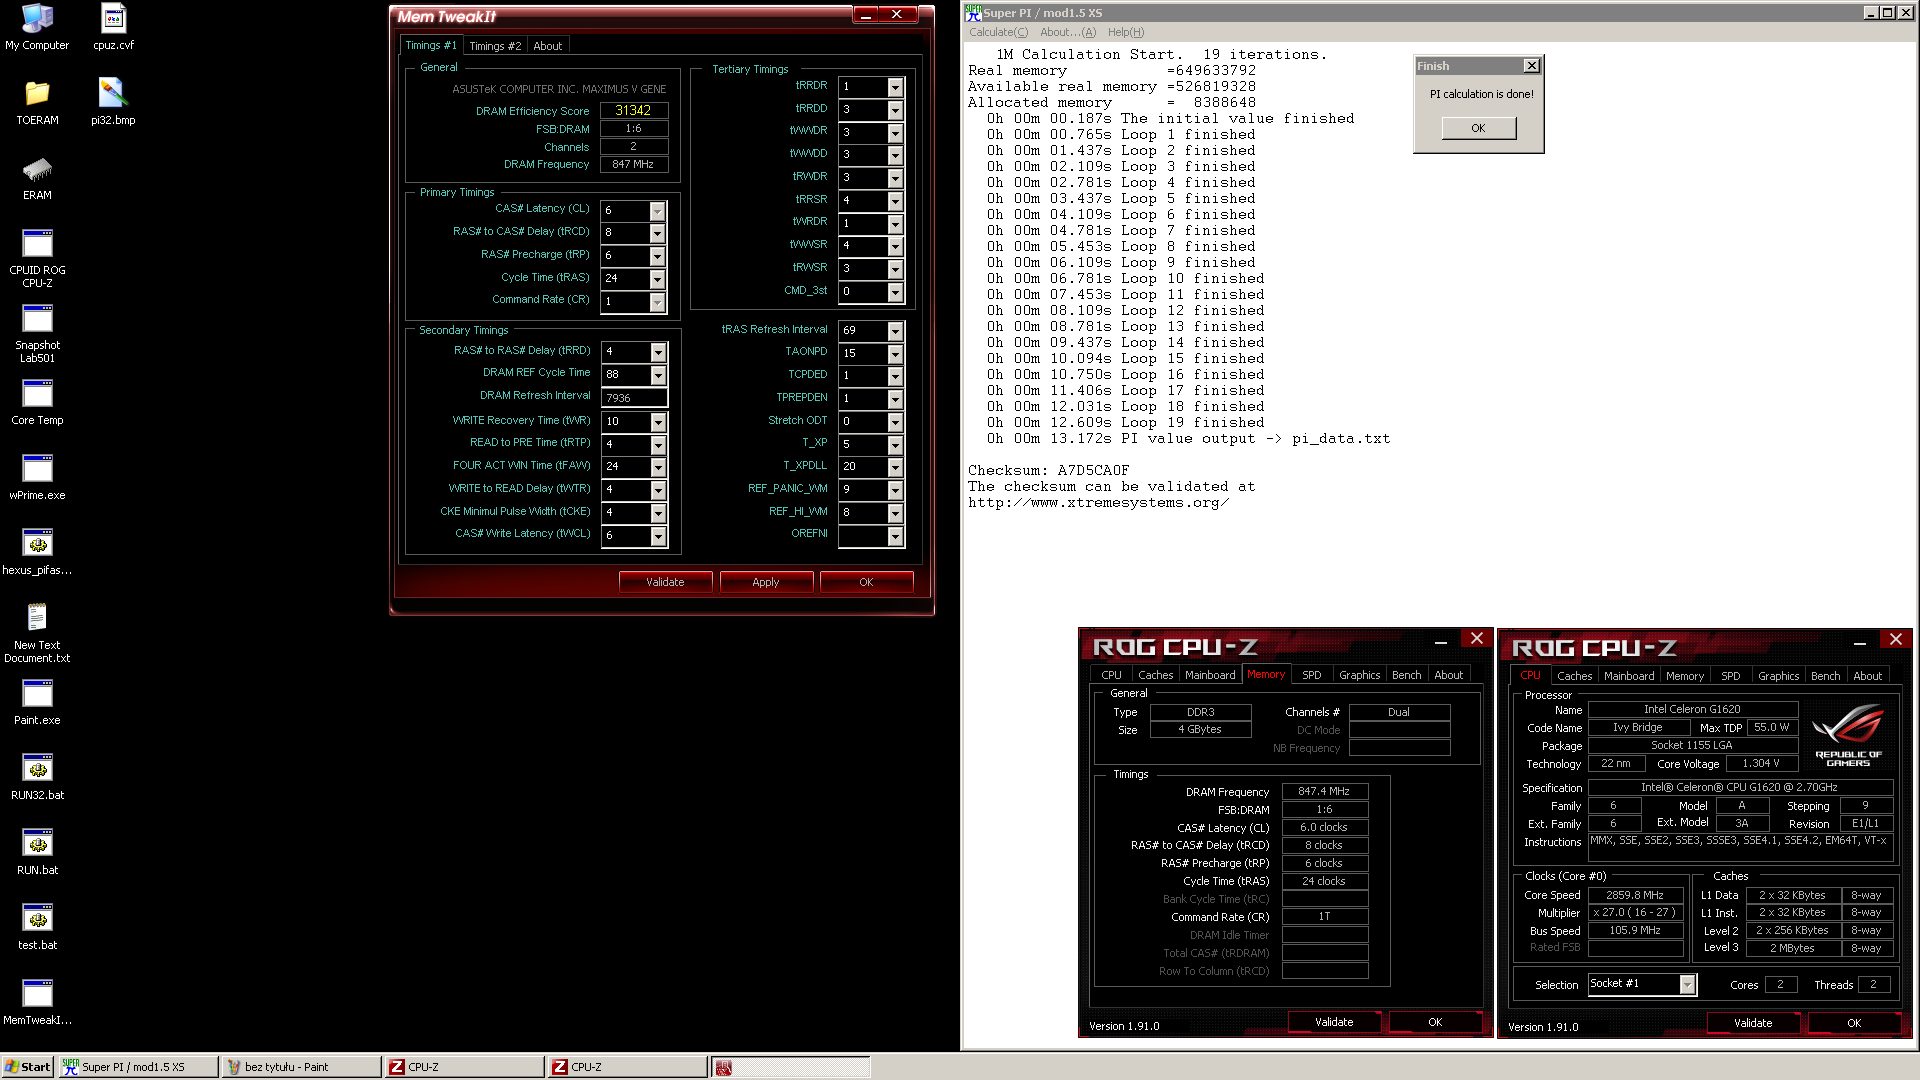Open SPD tab in left CPU-Z window
Screen dimensions: 1920x1080
coord(1311,675)
